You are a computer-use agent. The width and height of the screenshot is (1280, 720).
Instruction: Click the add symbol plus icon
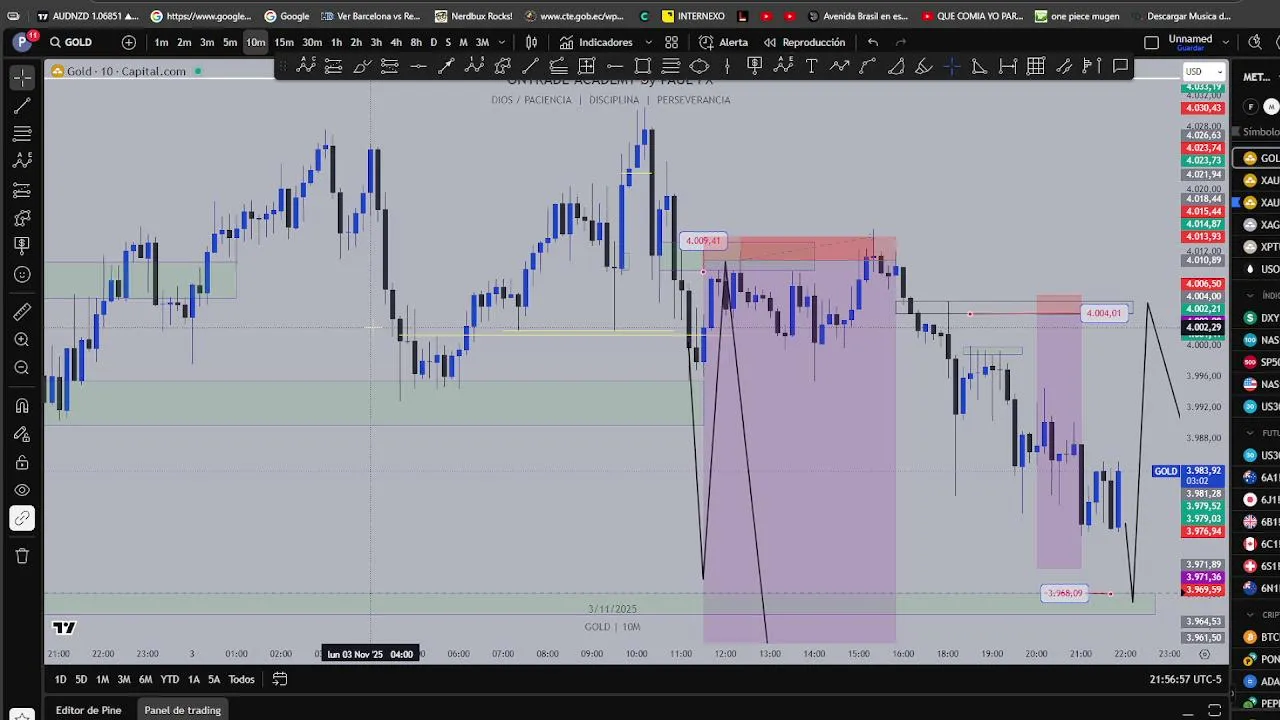(x=129, y=42)
